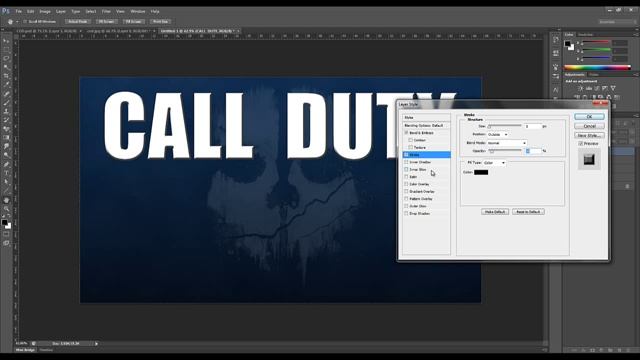This screenshot has width=640, height=360.
Task: Select the Hand tool
Action: tap(6, 200)
